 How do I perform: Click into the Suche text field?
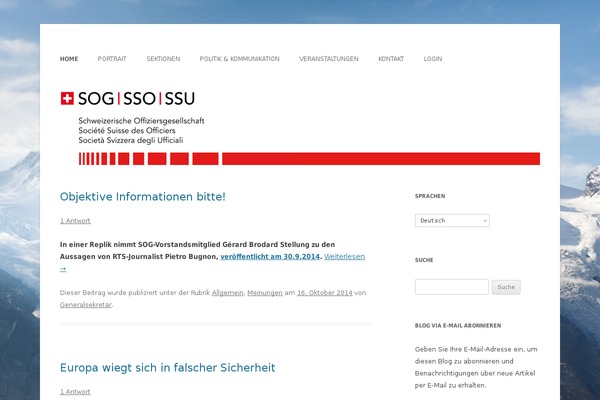(452, 287)
